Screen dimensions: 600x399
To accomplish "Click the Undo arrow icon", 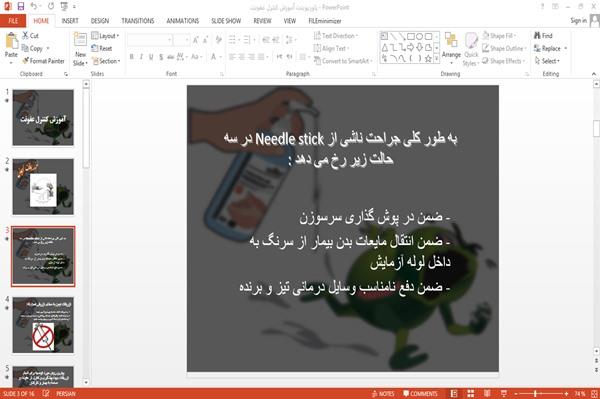I will pyautogui.click(x=34, y=6).
